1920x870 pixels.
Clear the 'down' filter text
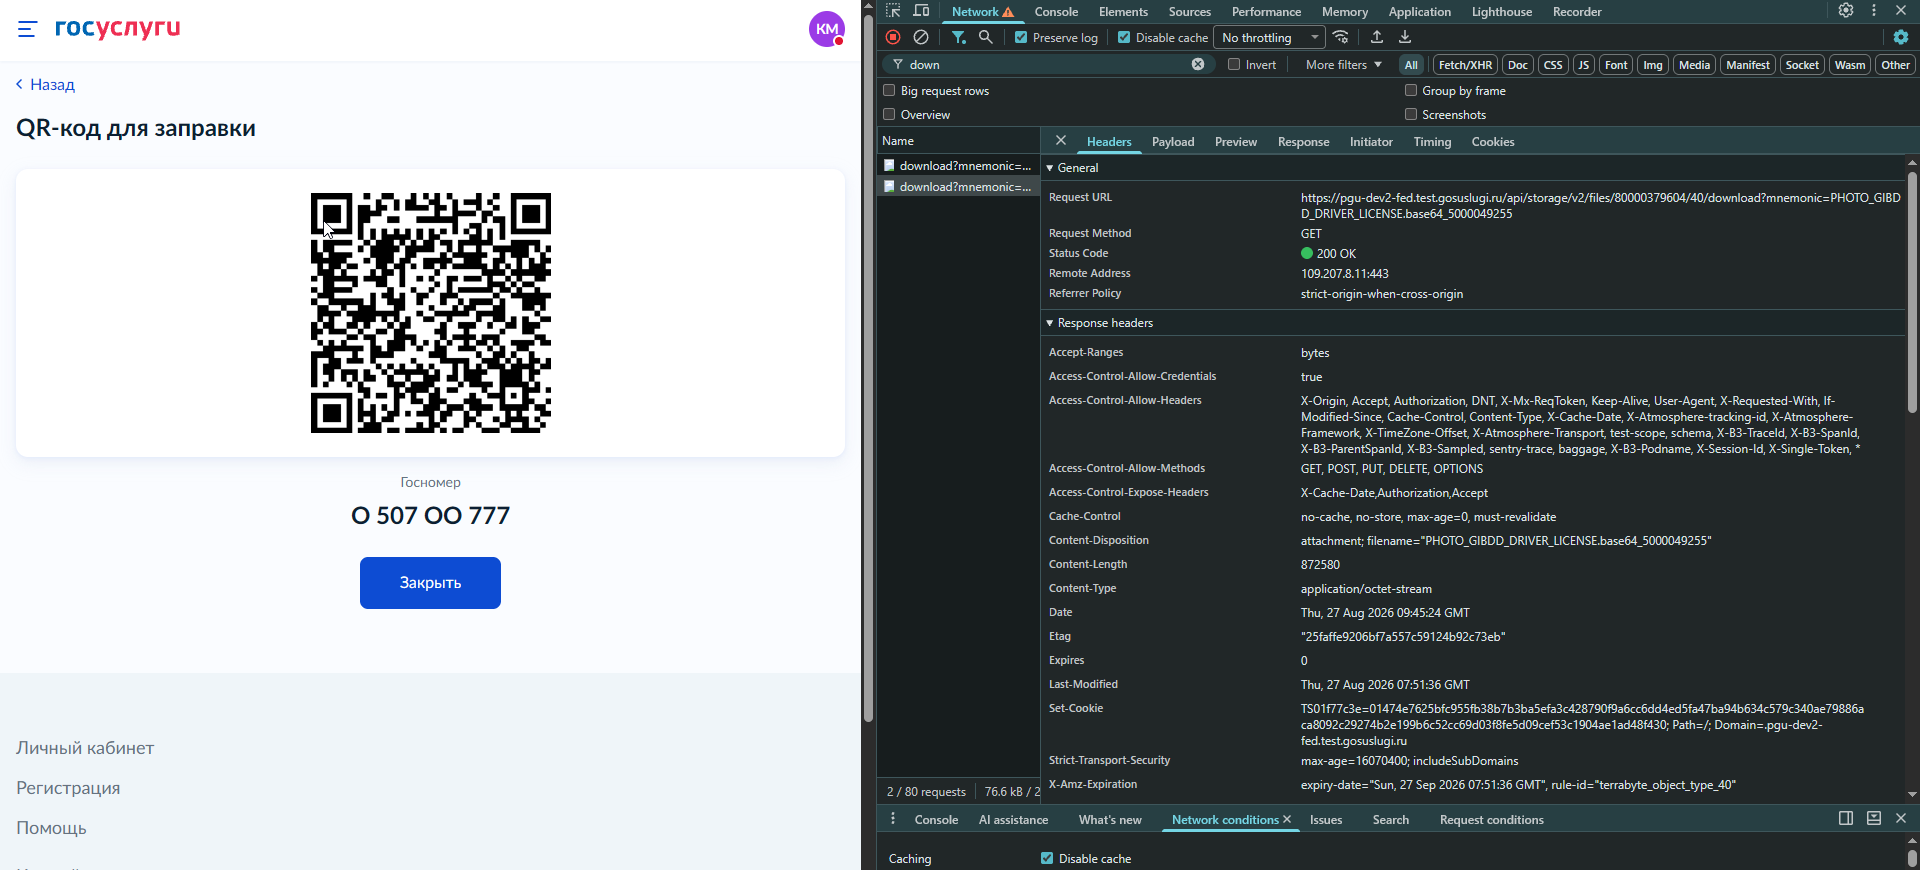pyautogui.click(x=1198, y=64)
